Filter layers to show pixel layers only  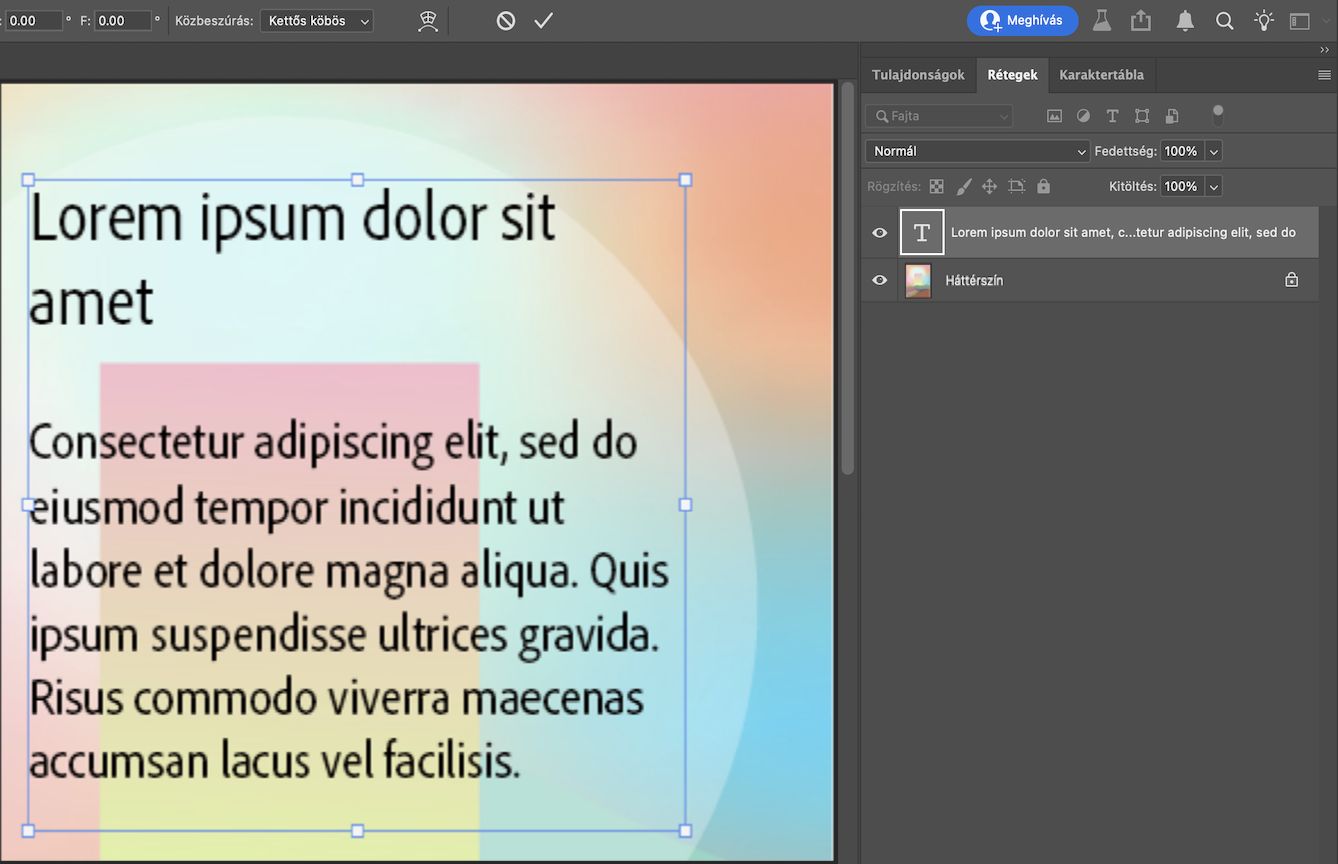click(x=1054, y=115)
